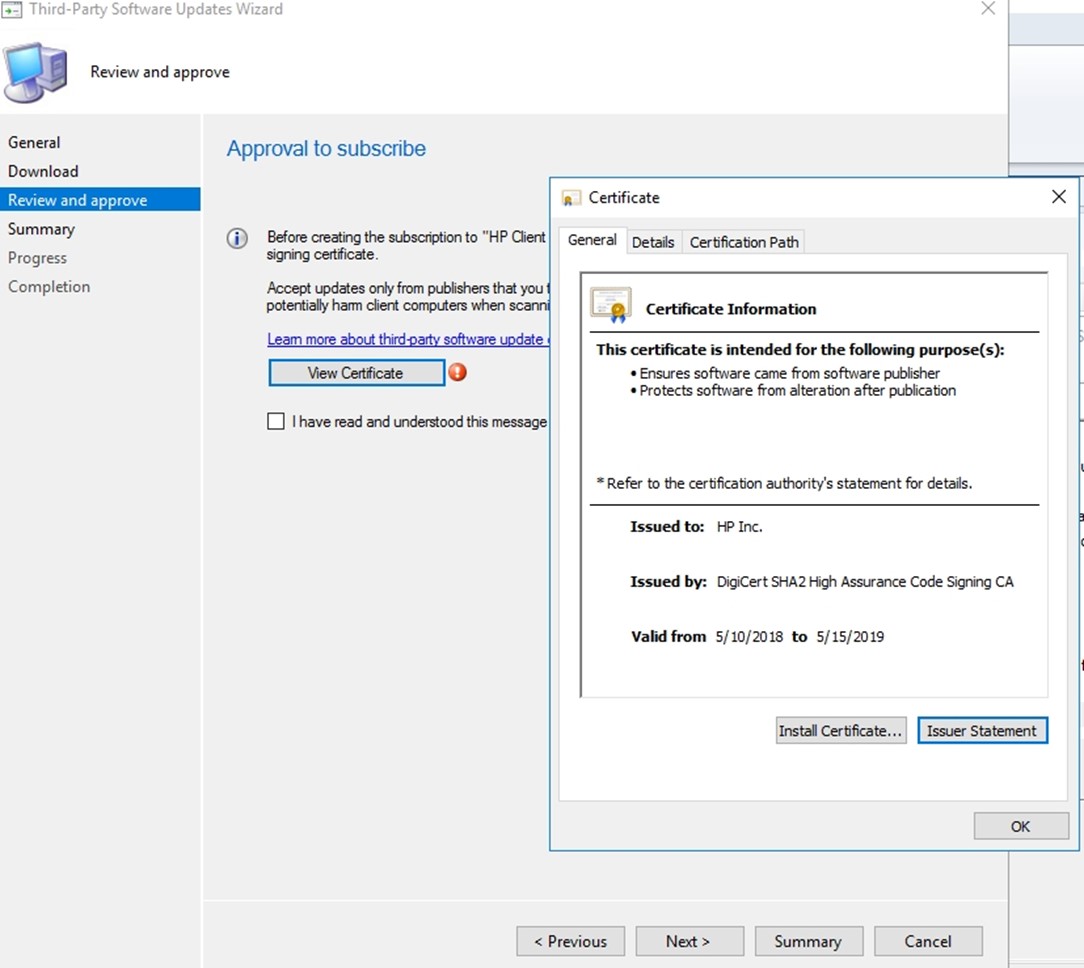This screenshot has width=1084, height=968.
Task: Open the Certification Path tab
Action: [744, 242]
